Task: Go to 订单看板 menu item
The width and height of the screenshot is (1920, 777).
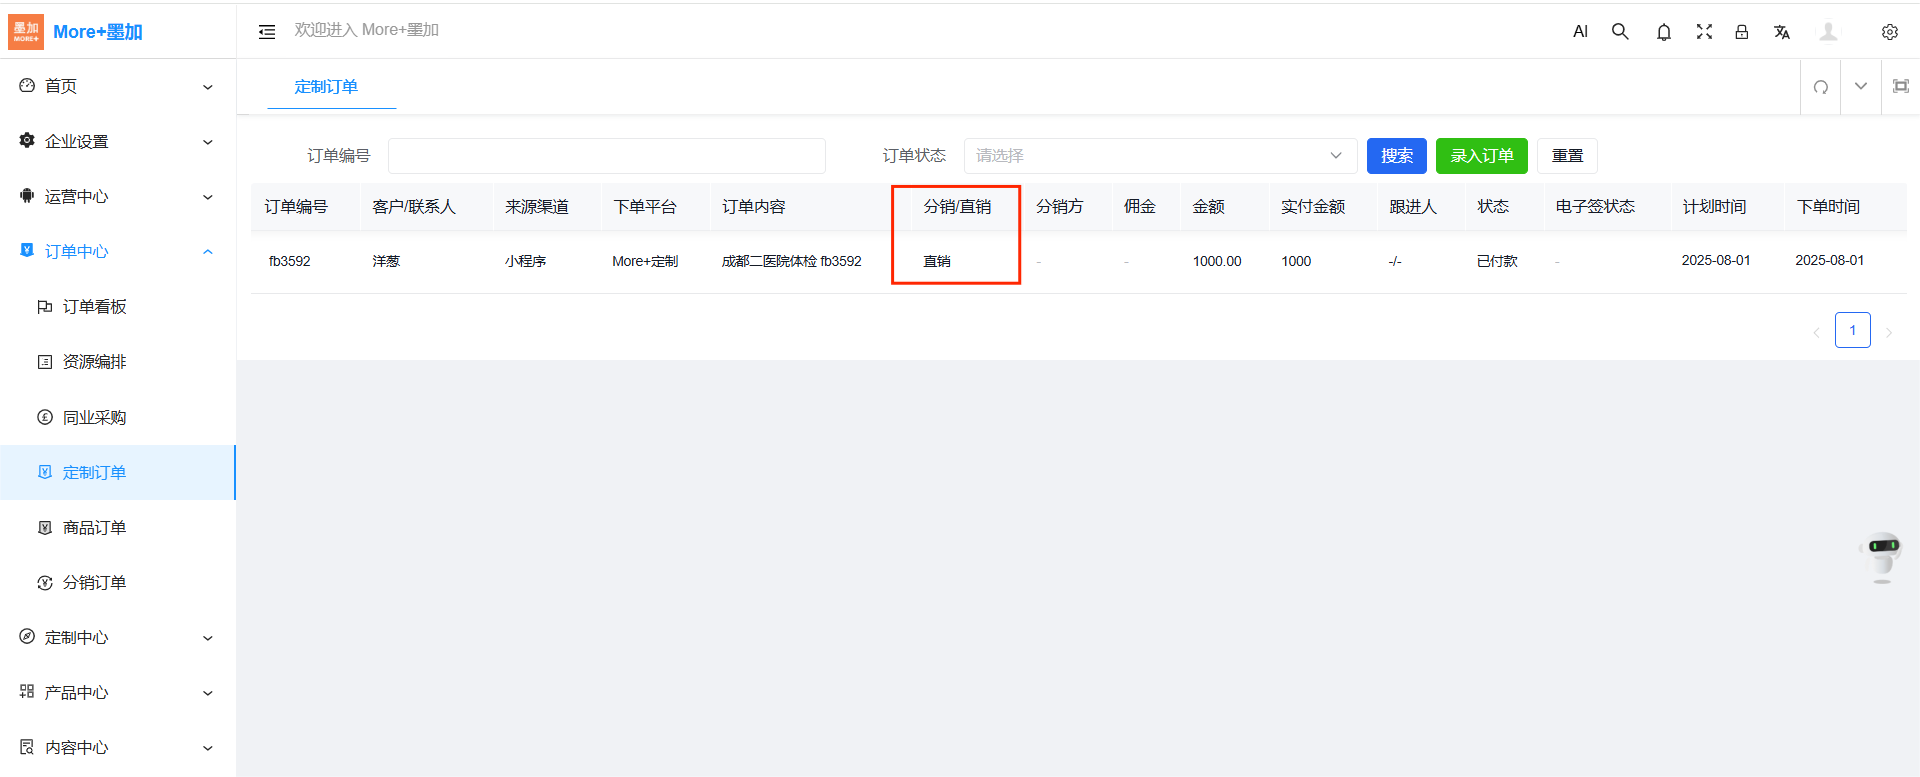Action: (x=94, y=307)
